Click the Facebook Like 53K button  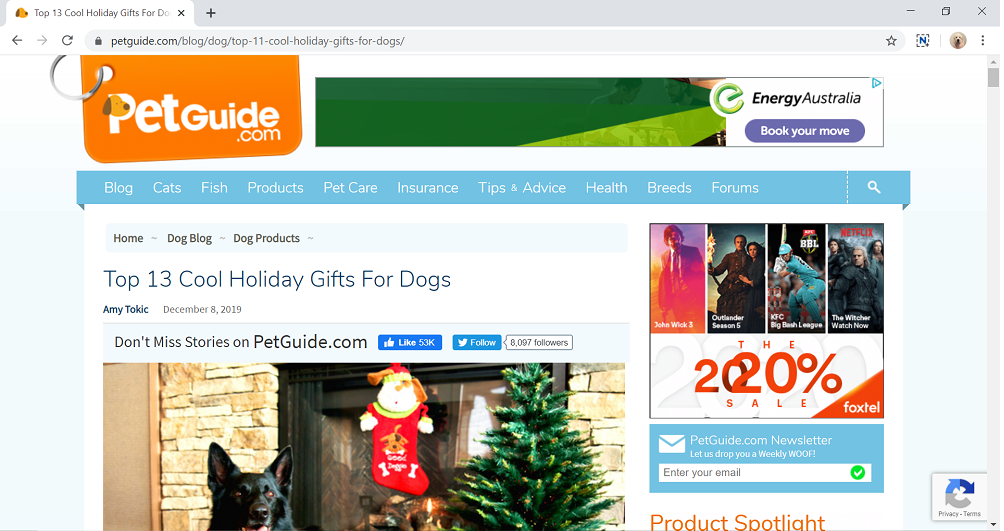(x=410, y=343)
